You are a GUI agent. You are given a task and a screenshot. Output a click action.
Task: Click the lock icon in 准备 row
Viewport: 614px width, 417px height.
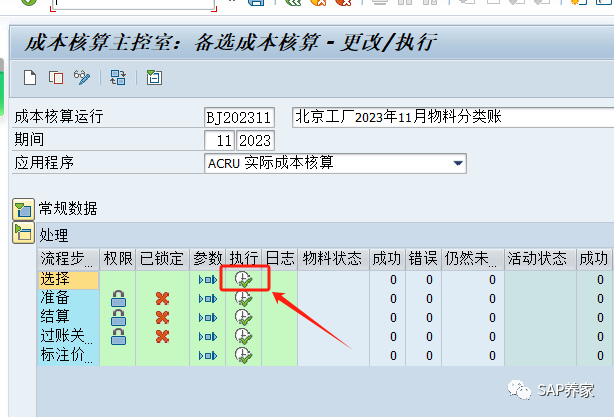pos(118,299)
